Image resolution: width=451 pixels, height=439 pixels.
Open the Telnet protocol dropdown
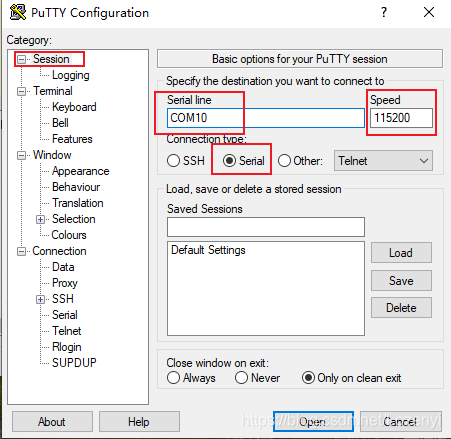383,161
